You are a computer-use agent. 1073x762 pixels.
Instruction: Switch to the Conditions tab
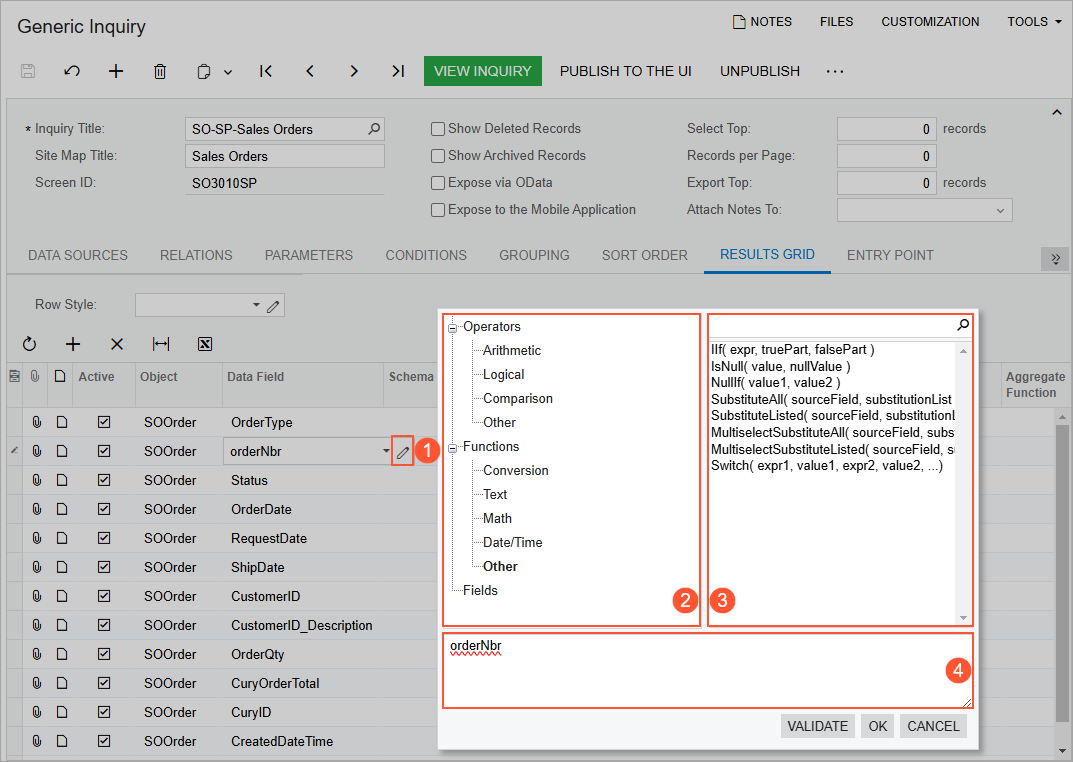point(426,255)
